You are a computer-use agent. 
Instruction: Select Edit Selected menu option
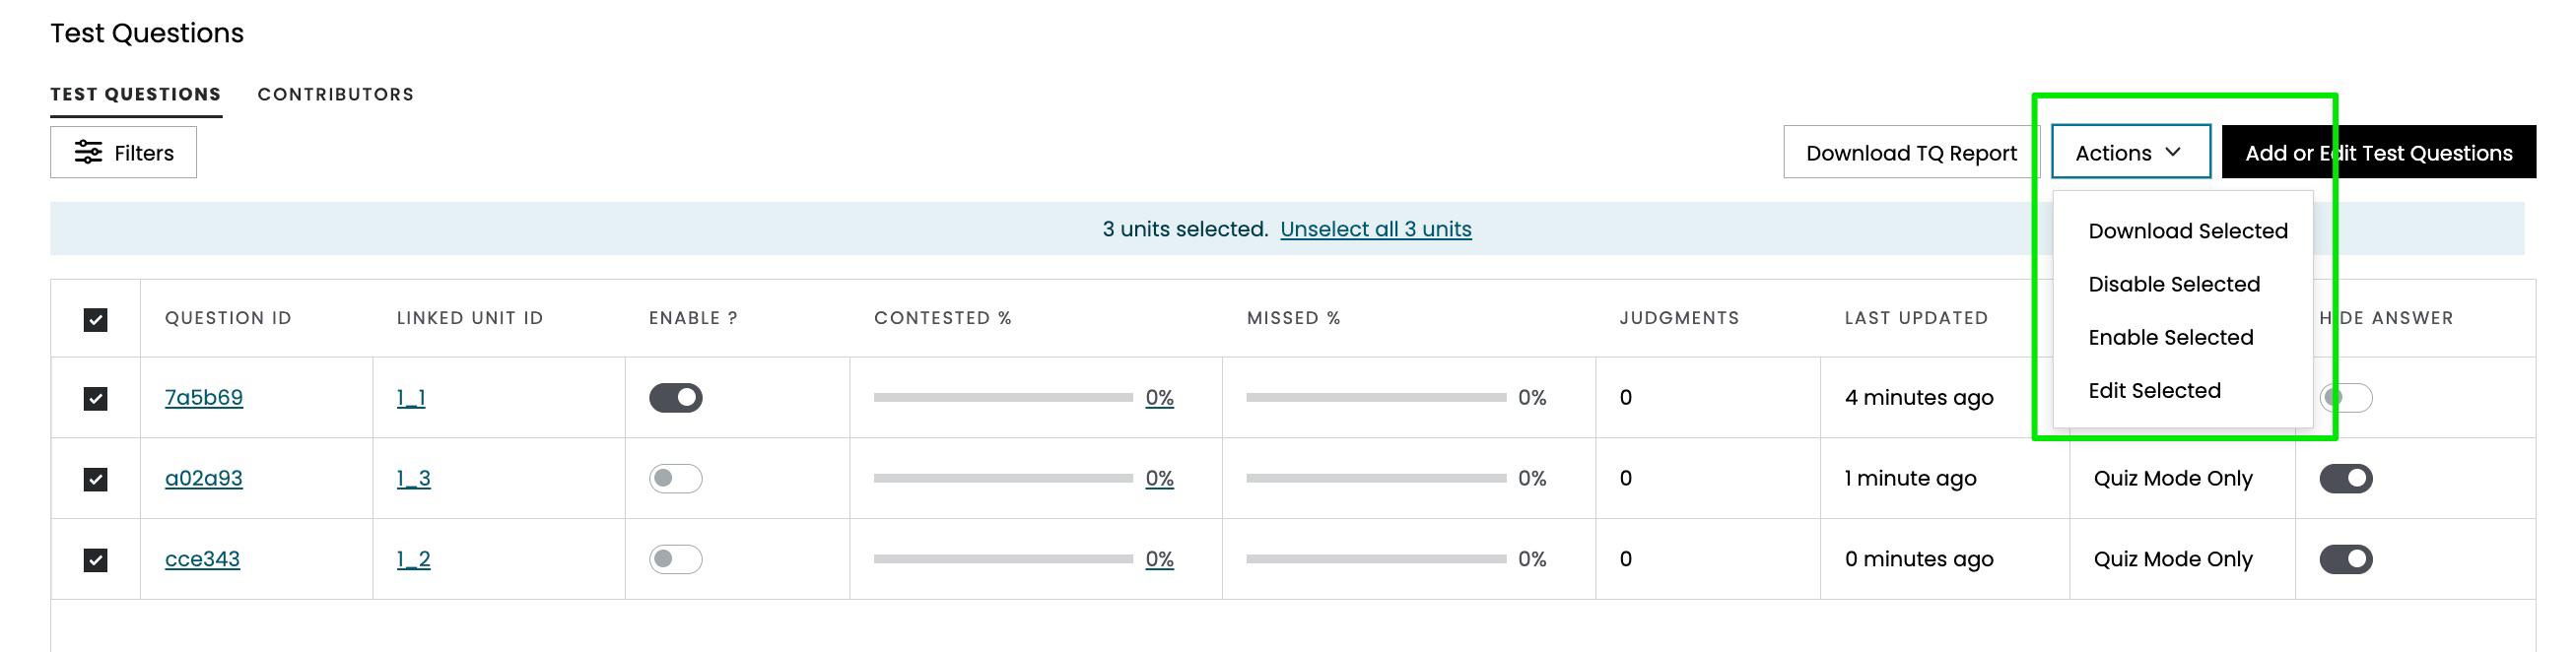pyautogui.click(x=2154, y=390)
